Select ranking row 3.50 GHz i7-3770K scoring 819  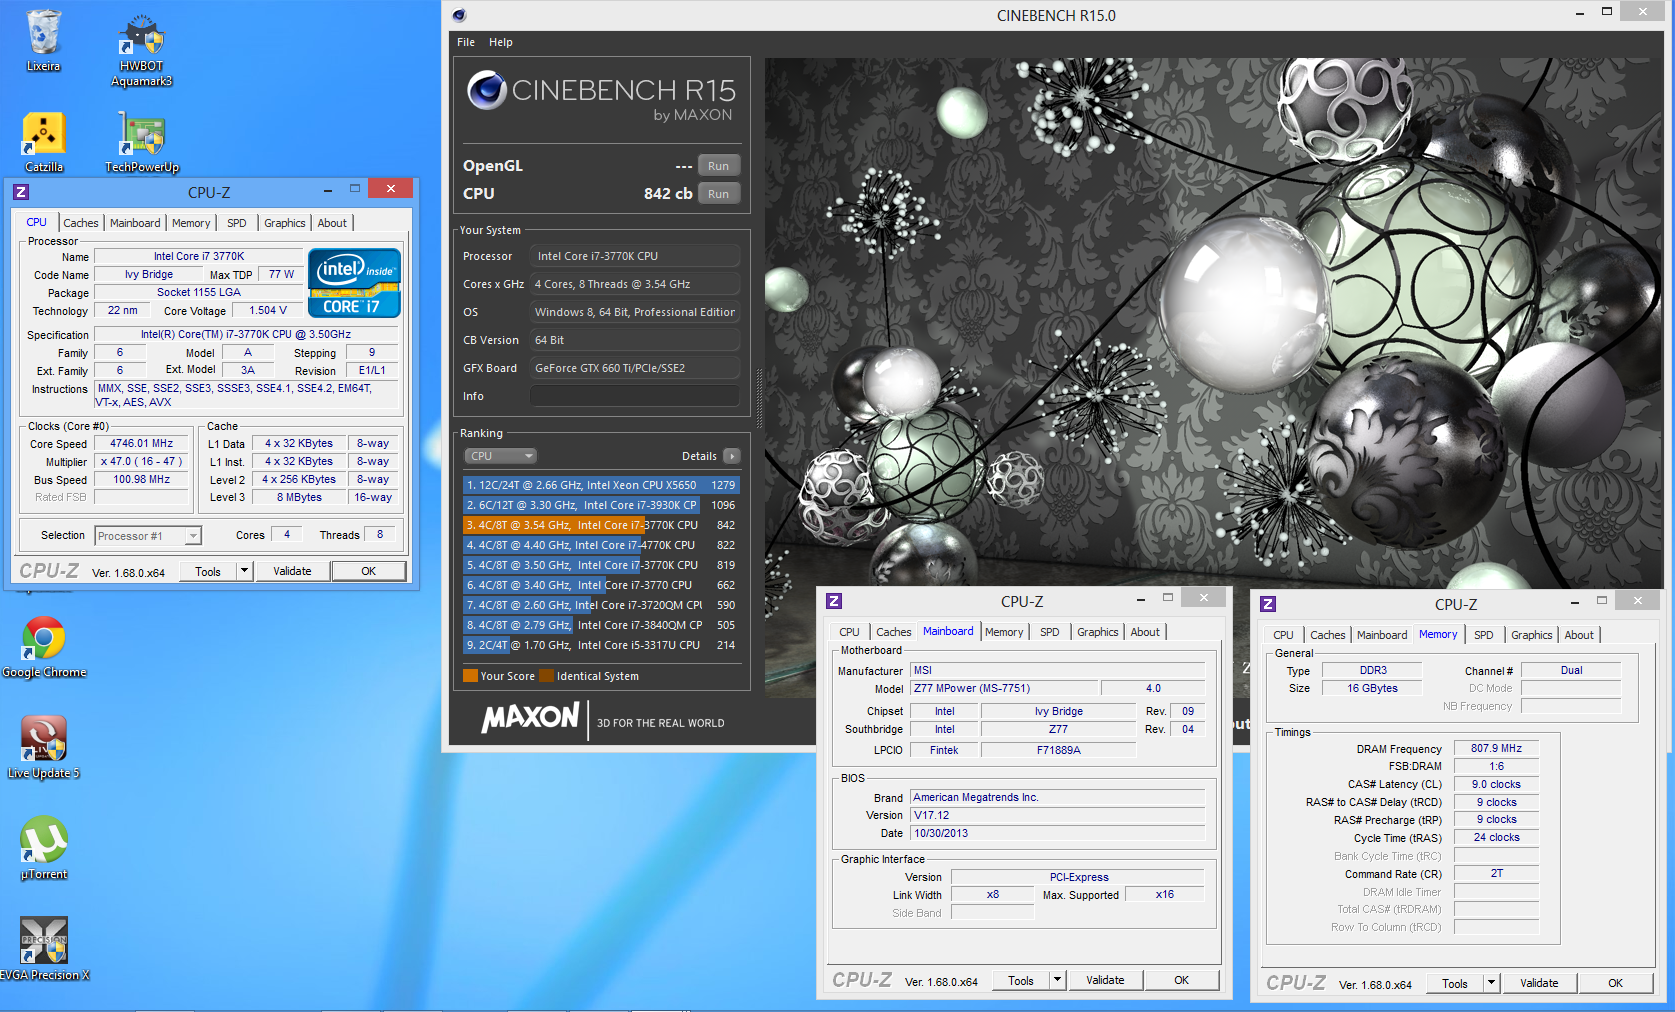pyautogui.click(x=601, y=565)
